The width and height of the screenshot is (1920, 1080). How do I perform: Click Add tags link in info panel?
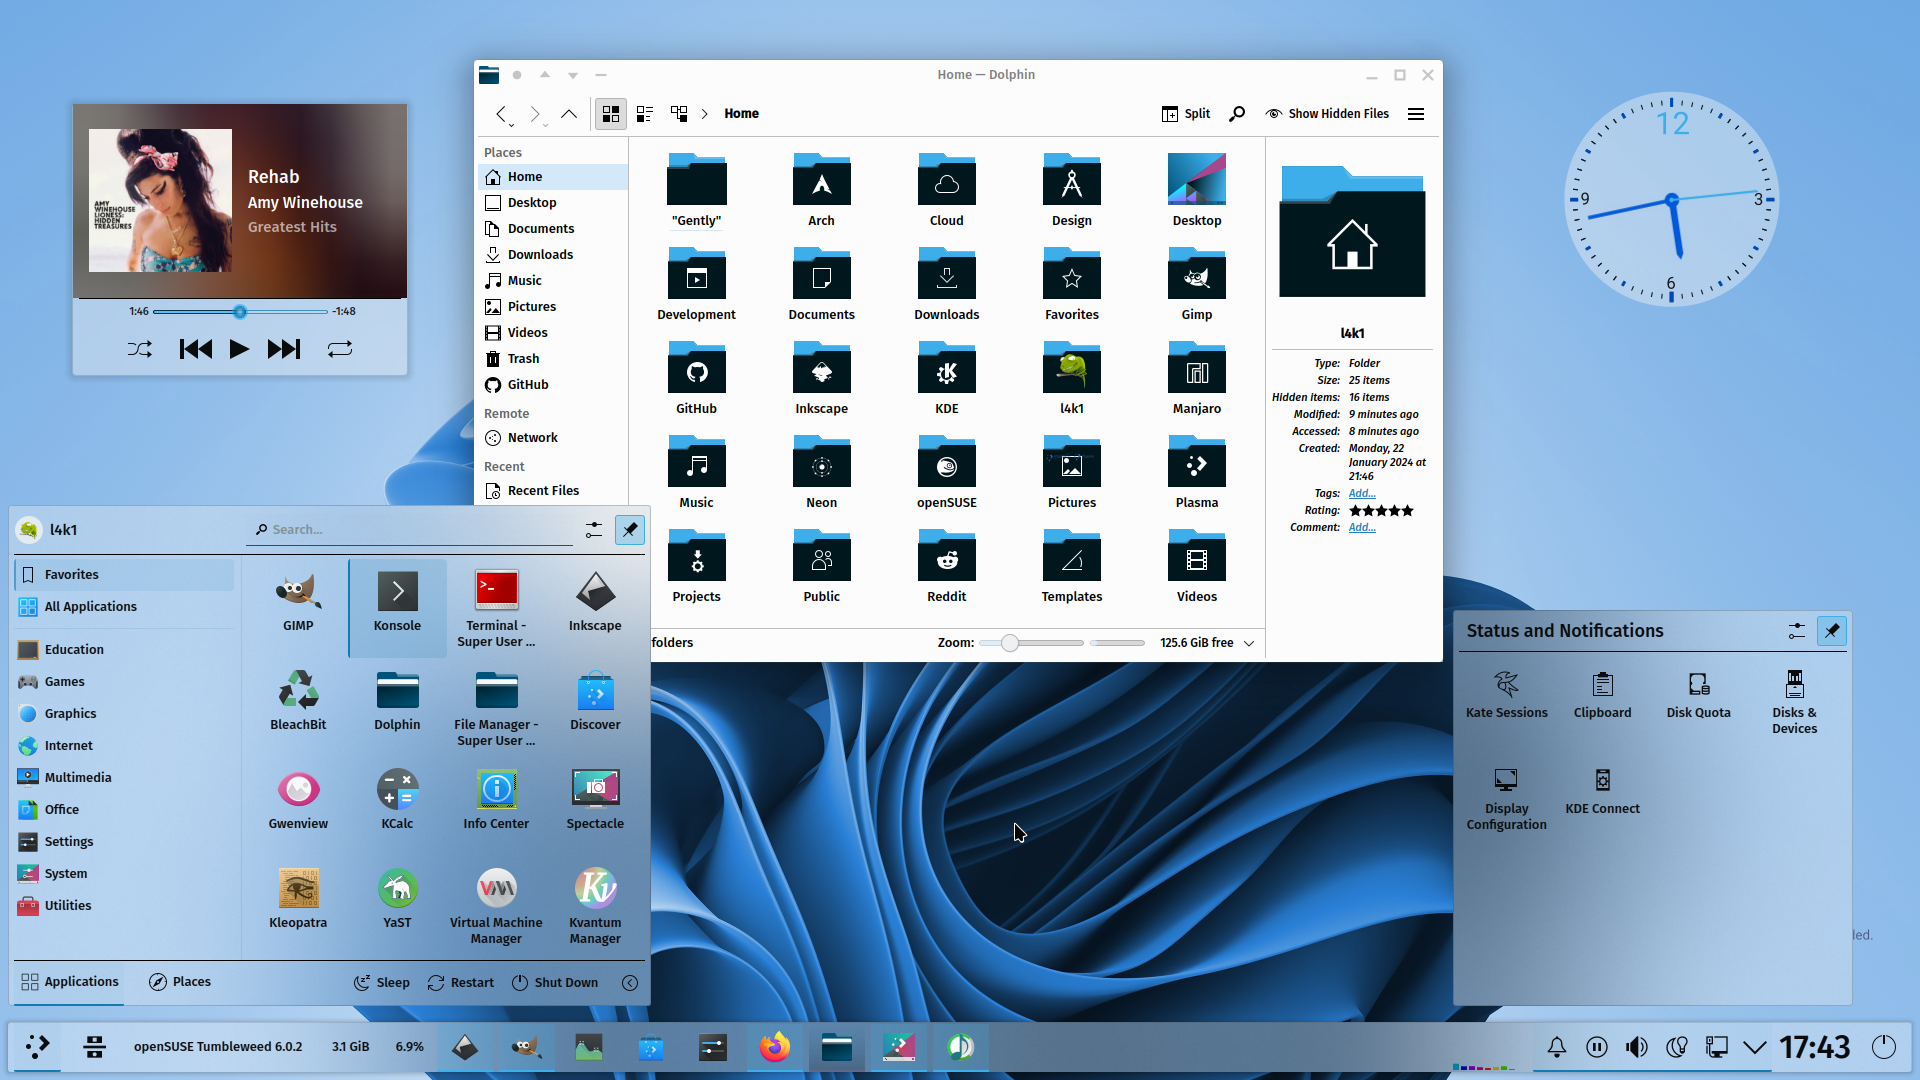coord(1362,494)
